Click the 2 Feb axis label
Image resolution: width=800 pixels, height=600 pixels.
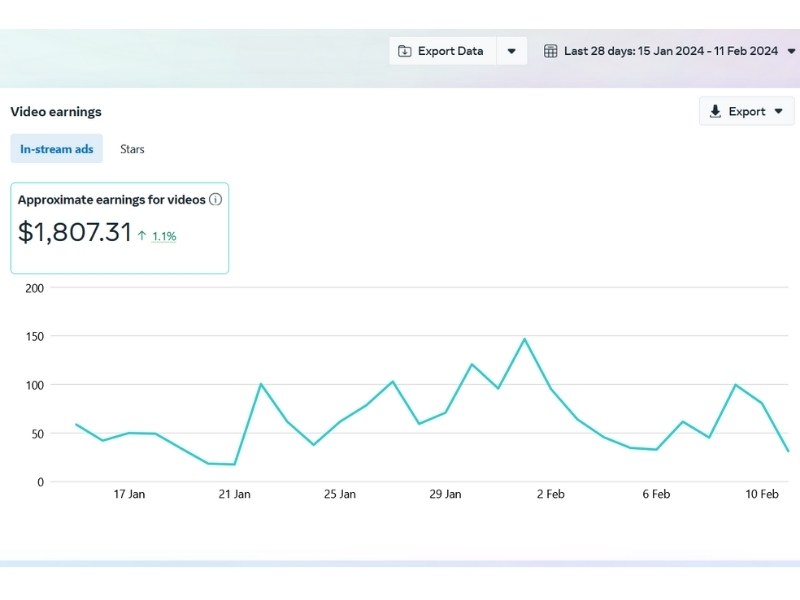551,494
